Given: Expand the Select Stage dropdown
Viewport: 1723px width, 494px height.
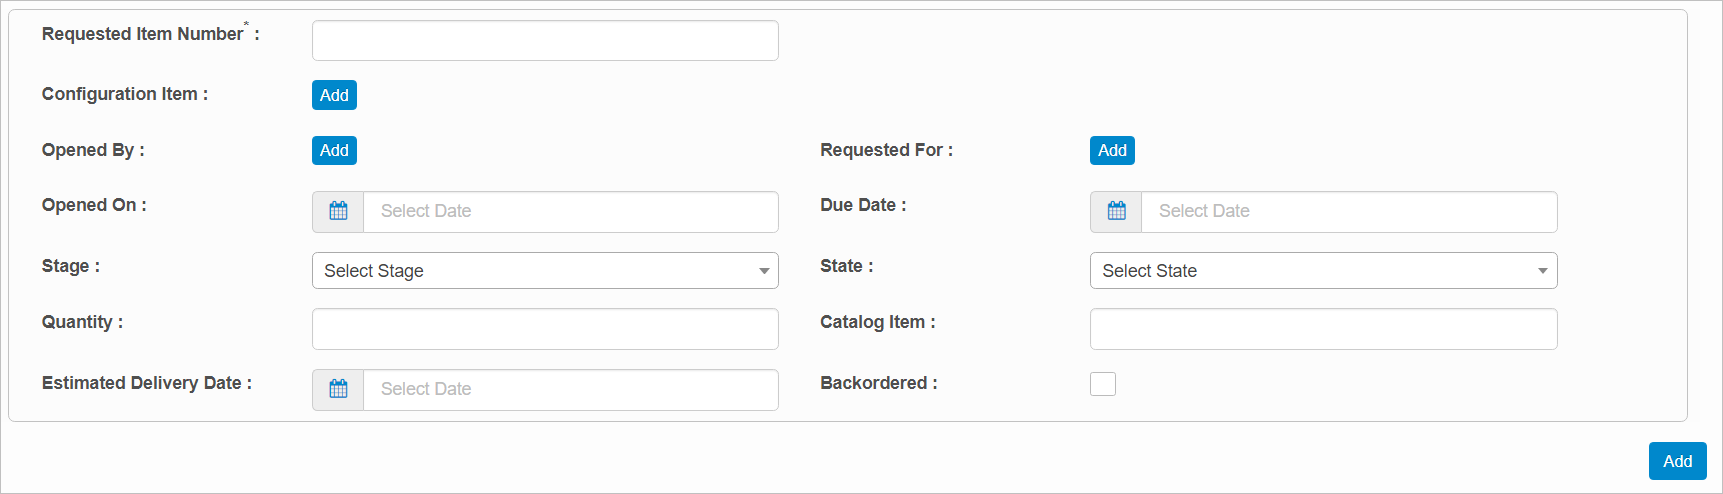Looking at the screenshot, I should point(545,271).
